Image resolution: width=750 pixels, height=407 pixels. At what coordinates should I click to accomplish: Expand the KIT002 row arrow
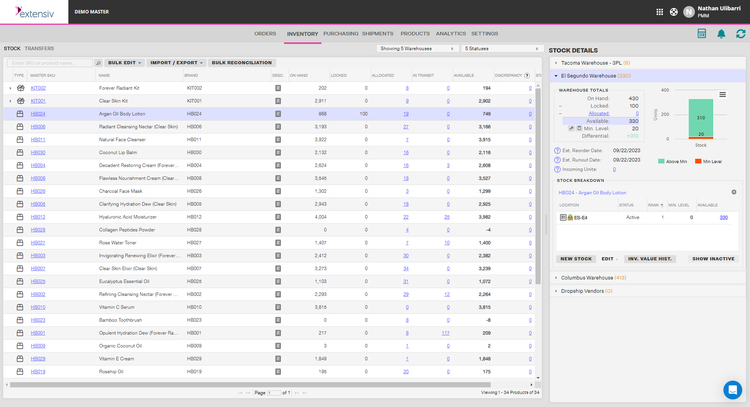click(x=10, y=88)
